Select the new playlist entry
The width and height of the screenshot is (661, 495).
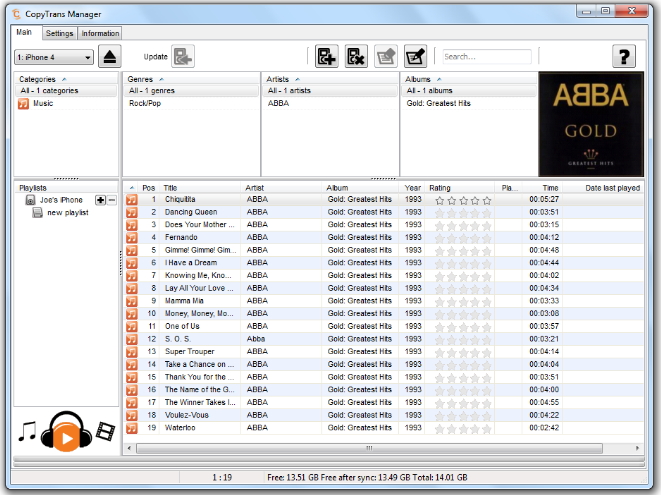pyautogui.click(x=67, y=212)
